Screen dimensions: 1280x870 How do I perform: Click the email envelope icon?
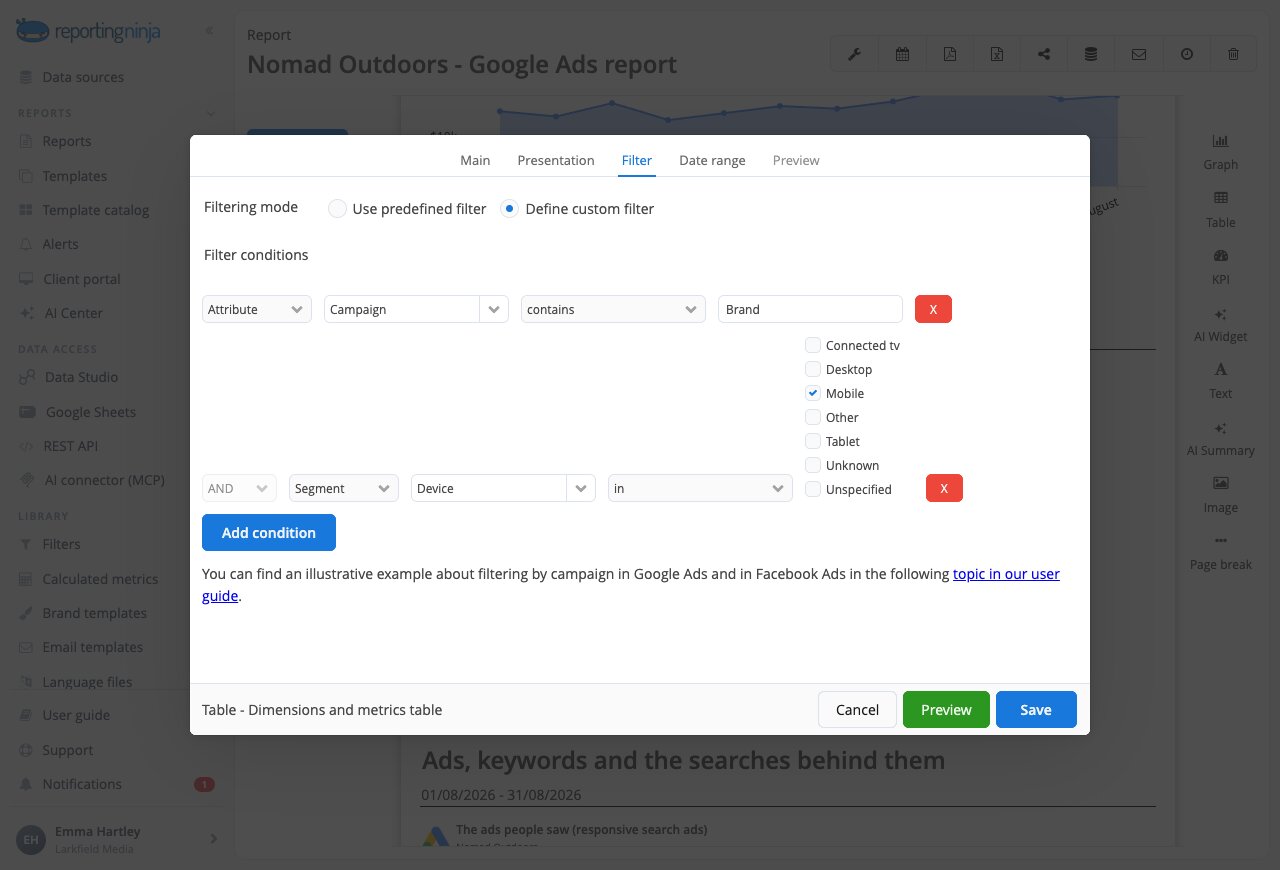point(1139,54)
